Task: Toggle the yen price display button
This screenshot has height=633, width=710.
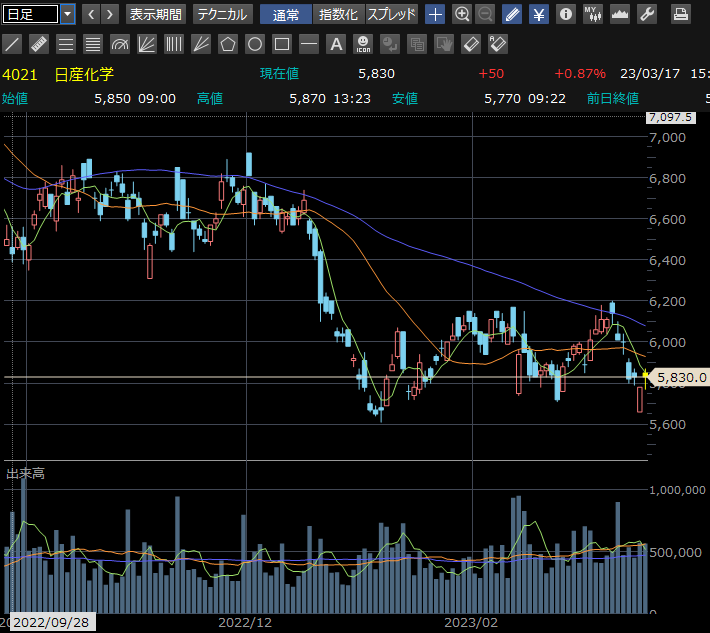Action: click(x=539, y=14)
